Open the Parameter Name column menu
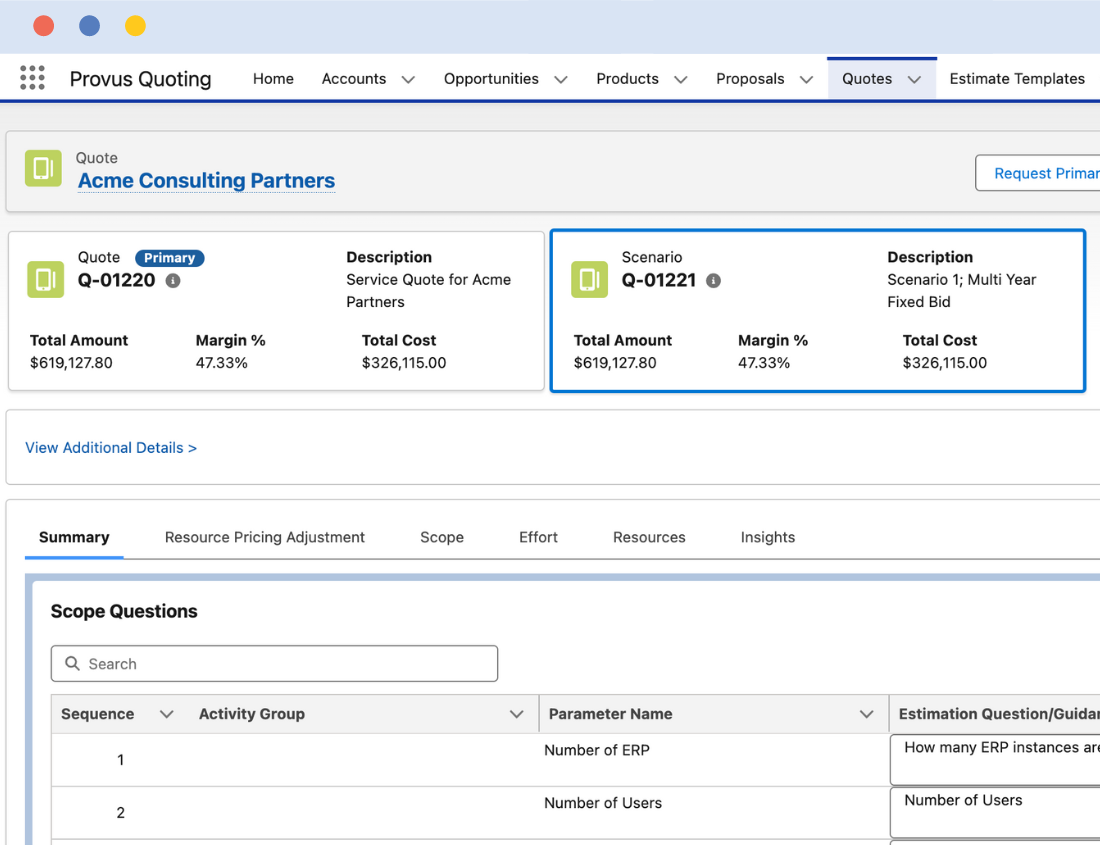The width and height of the screenshot is (1100, 845). click(867, 714)
